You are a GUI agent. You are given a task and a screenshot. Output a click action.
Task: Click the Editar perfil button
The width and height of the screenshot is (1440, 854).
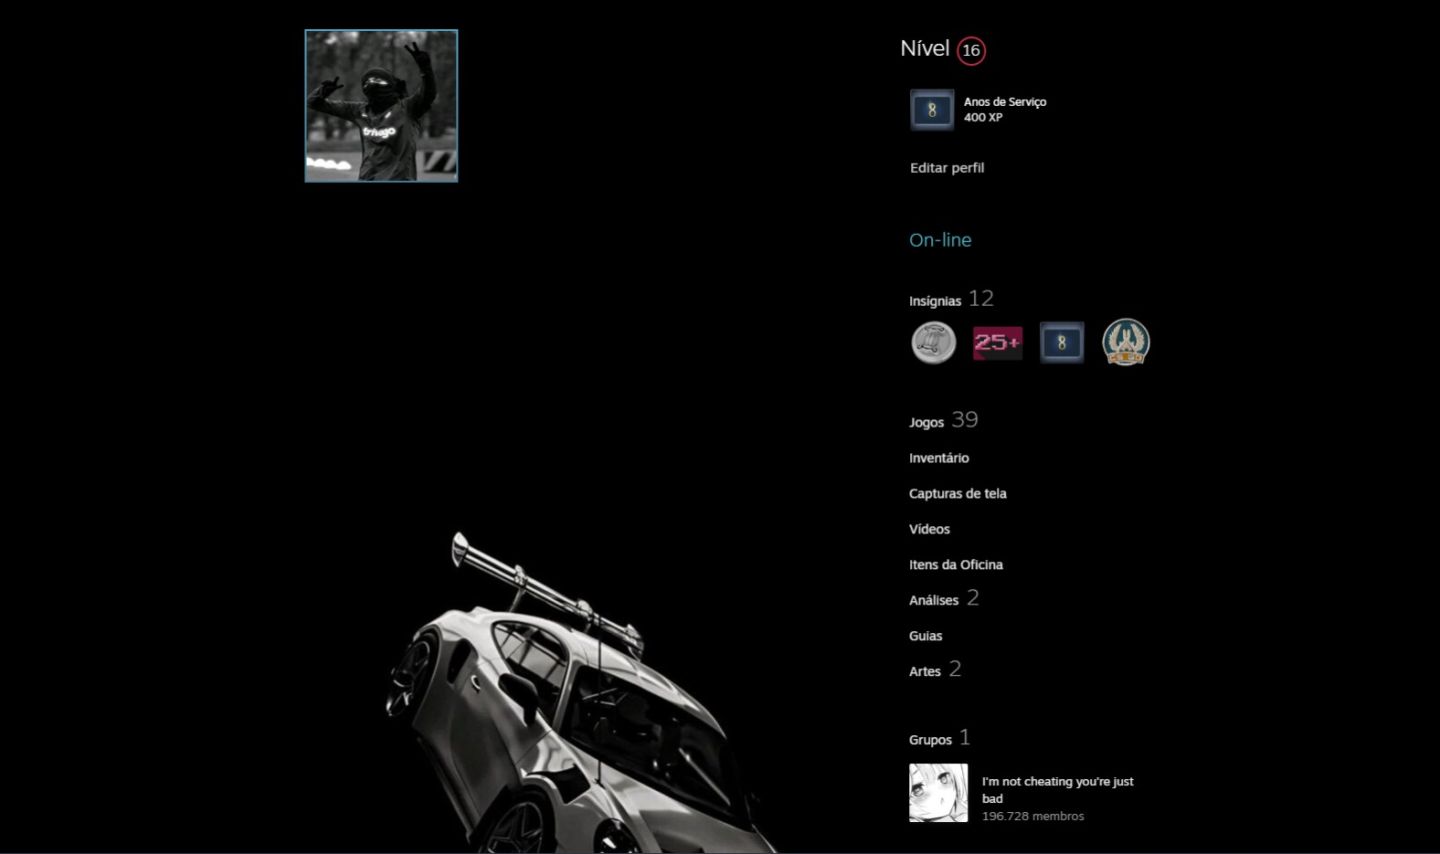947,168
